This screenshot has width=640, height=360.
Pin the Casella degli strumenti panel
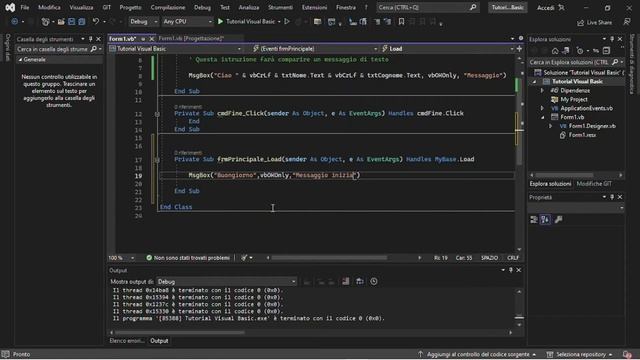tap(91, 39)
